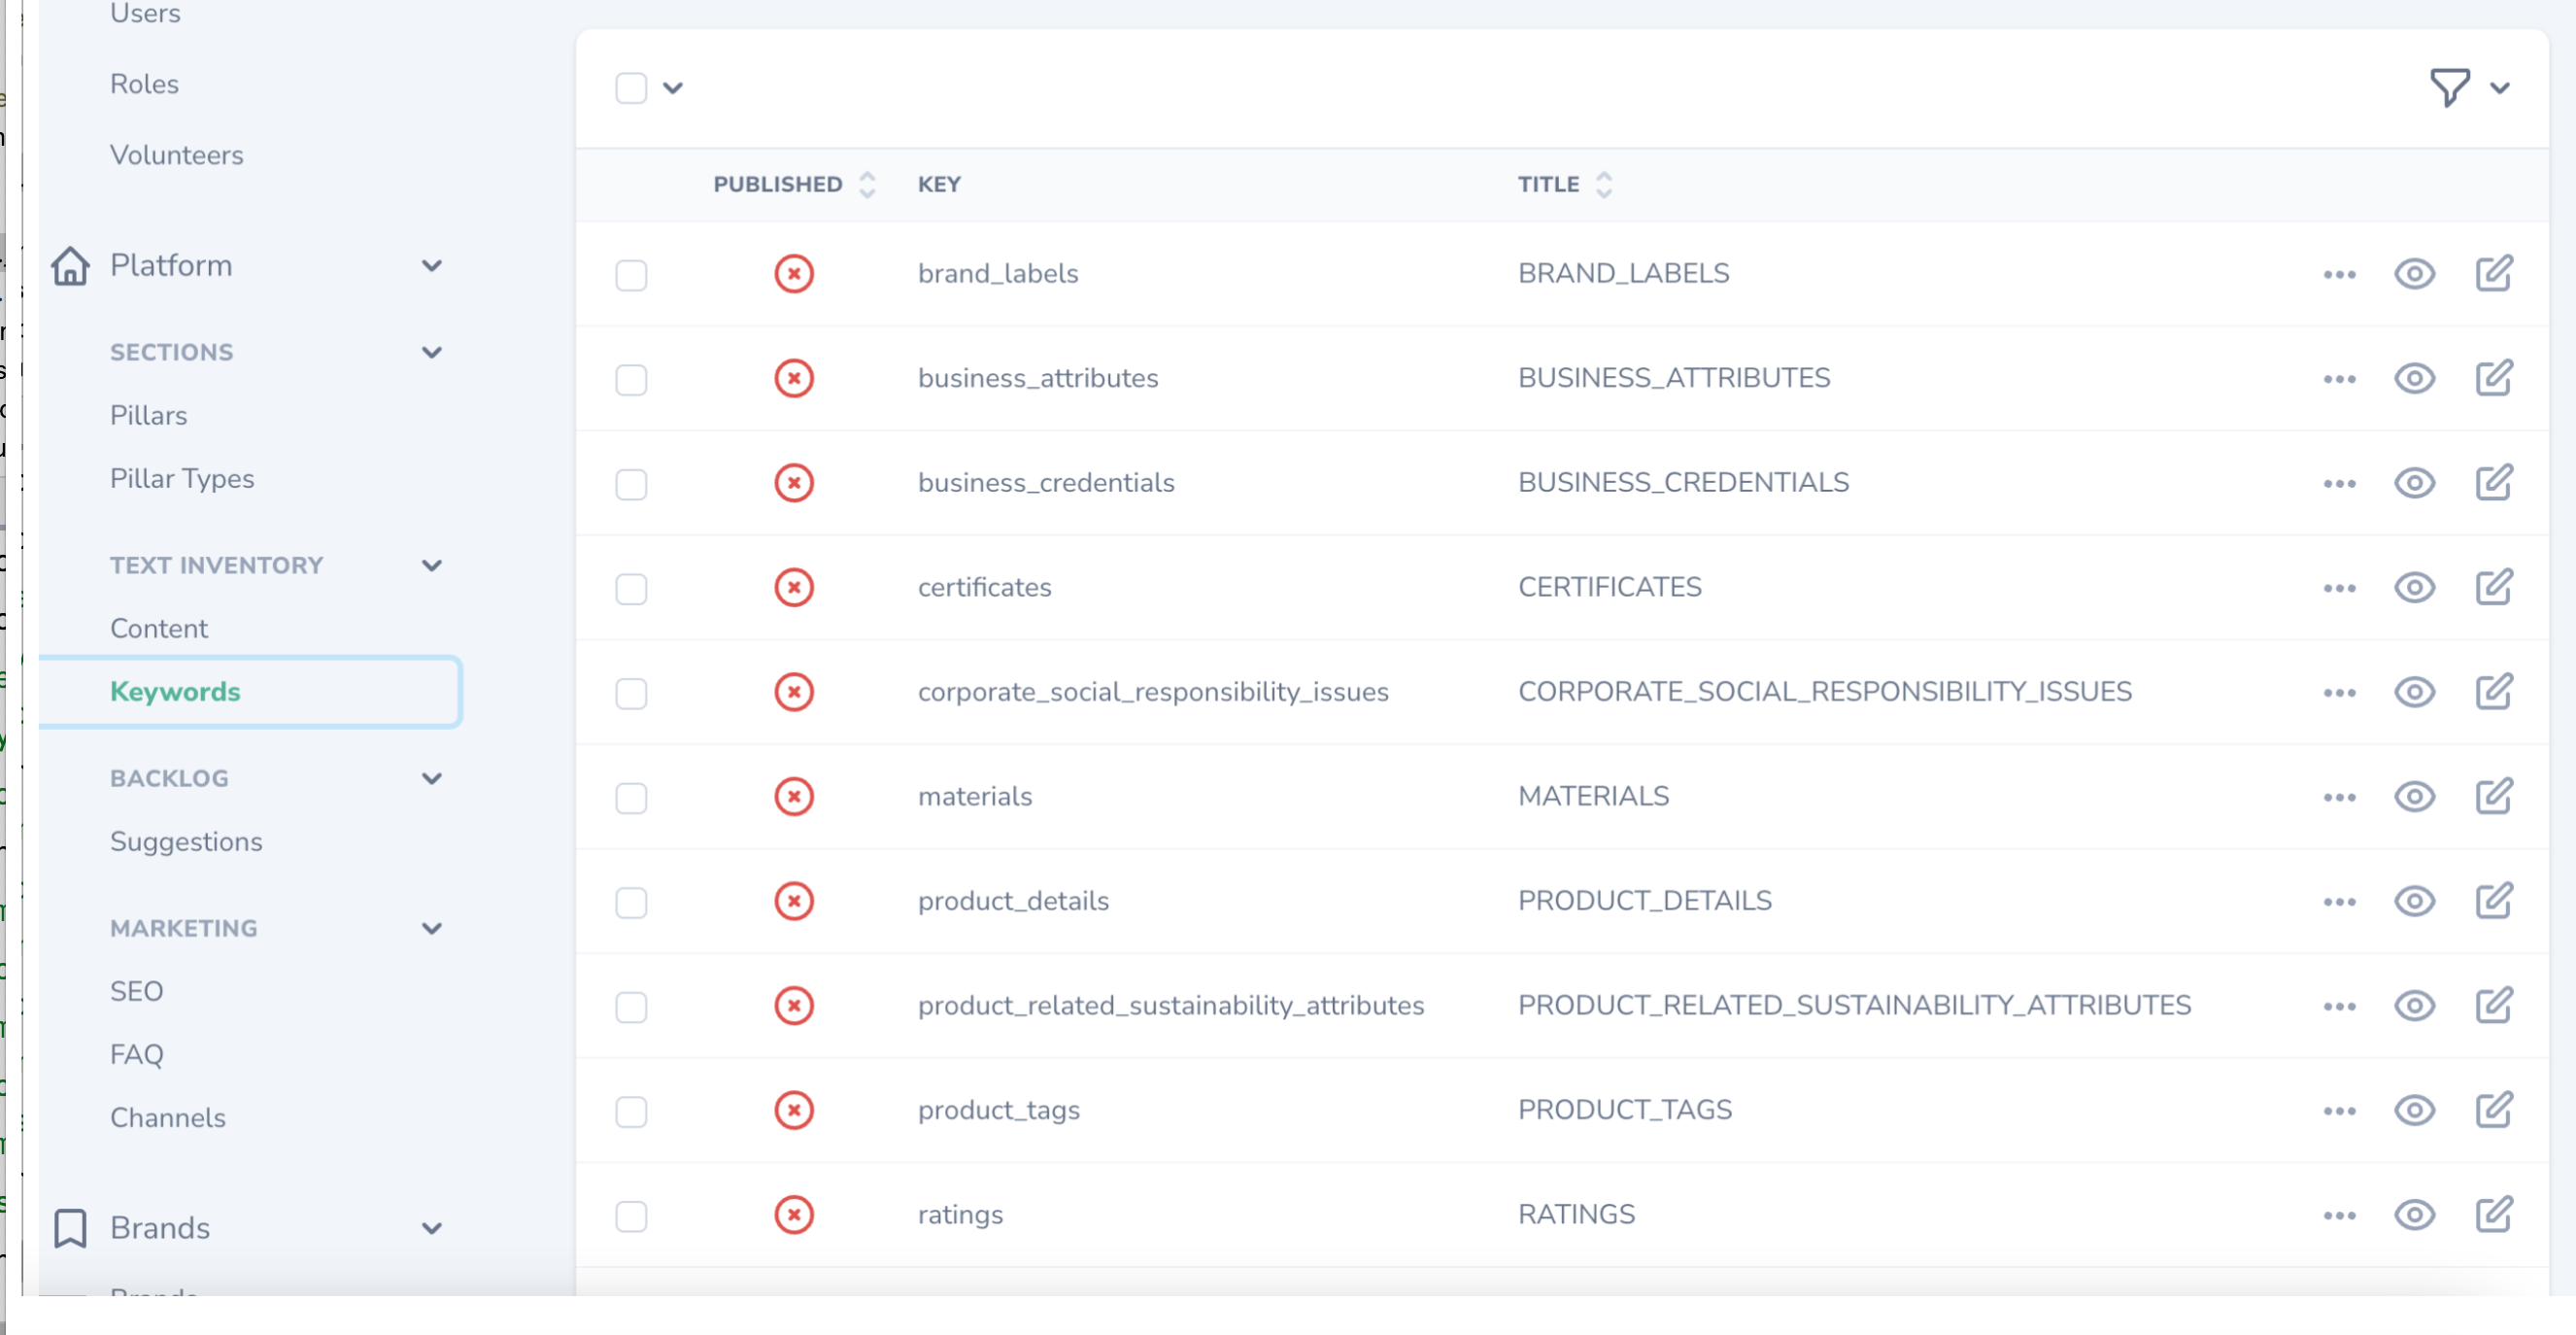
Task: Open the Suggestions page under Backlog
Action: tap(186, 841)
